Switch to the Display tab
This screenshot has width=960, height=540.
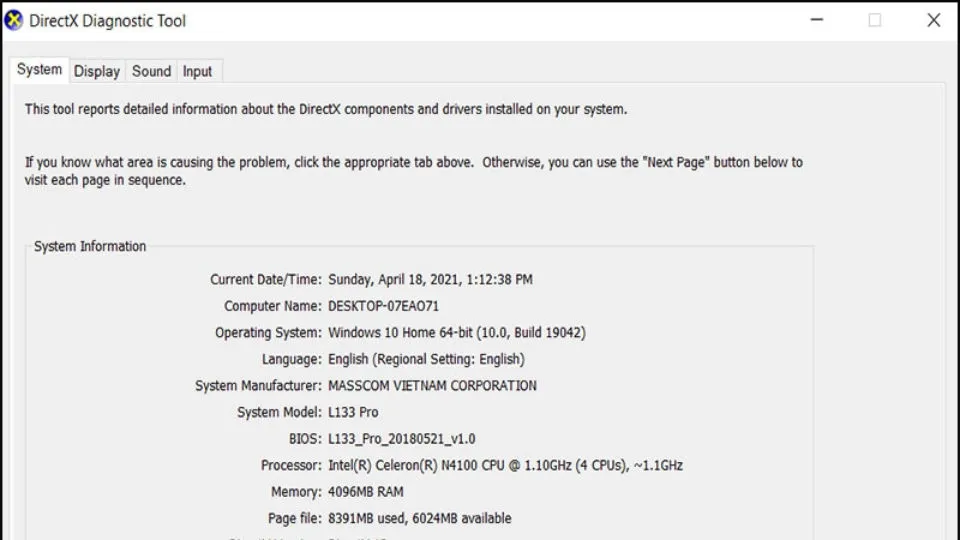[x=97, y=71]
